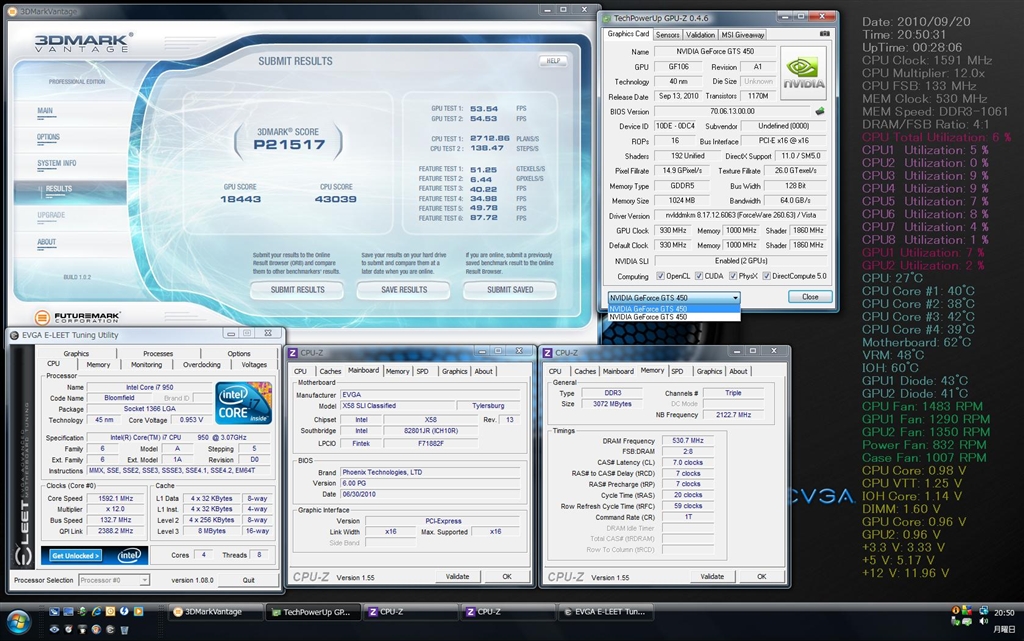Click the network tray icon
Viewport: 1024px width, 641px height.
[984, 611]
